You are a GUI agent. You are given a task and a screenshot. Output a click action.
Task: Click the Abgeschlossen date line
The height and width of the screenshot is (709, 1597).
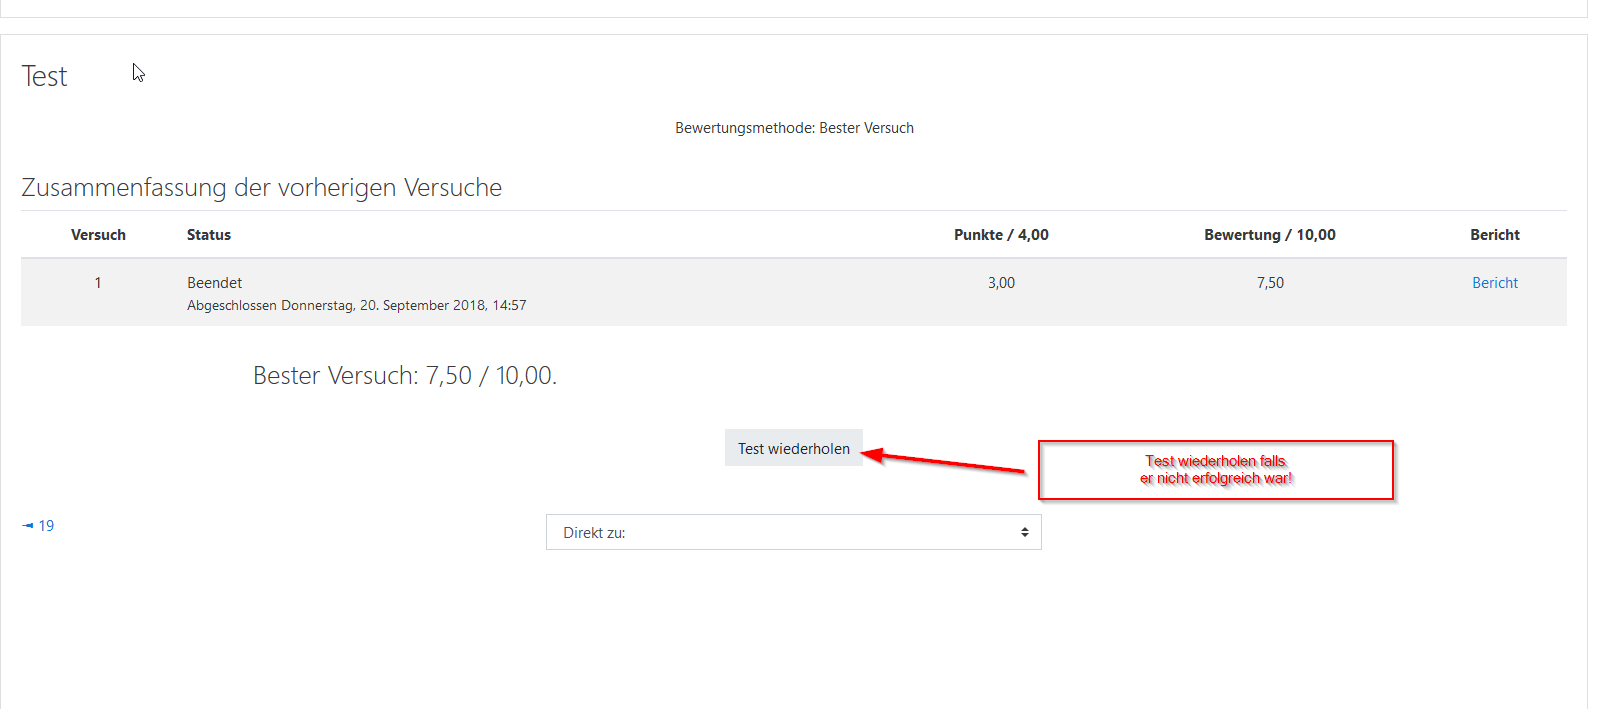coord(356,306)
